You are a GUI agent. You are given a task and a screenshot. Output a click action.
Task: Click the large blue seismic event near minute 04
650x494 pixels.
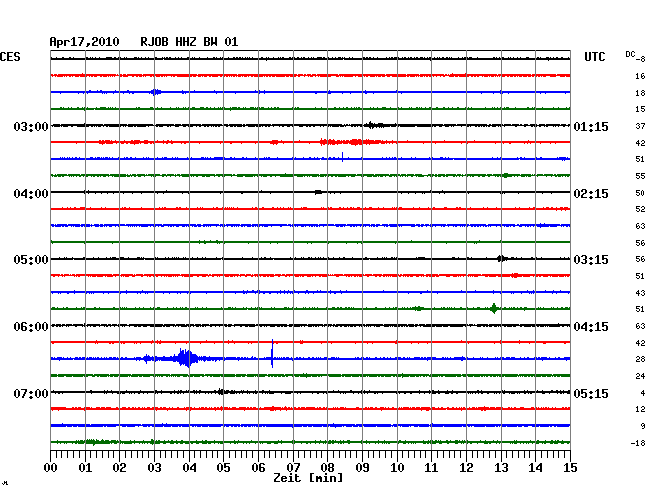(186, 358)
